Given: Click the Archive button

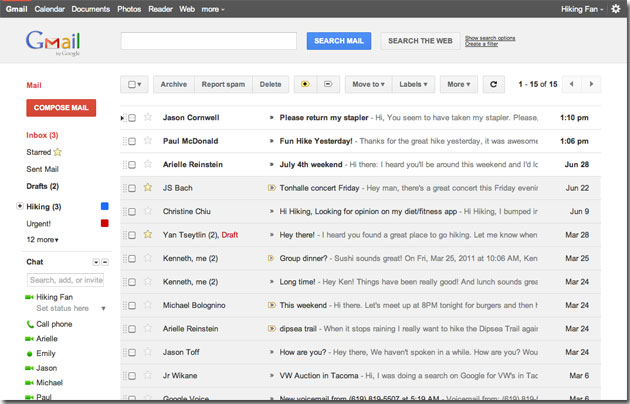Looking at the screenshot, I should [x=174, y=84].
